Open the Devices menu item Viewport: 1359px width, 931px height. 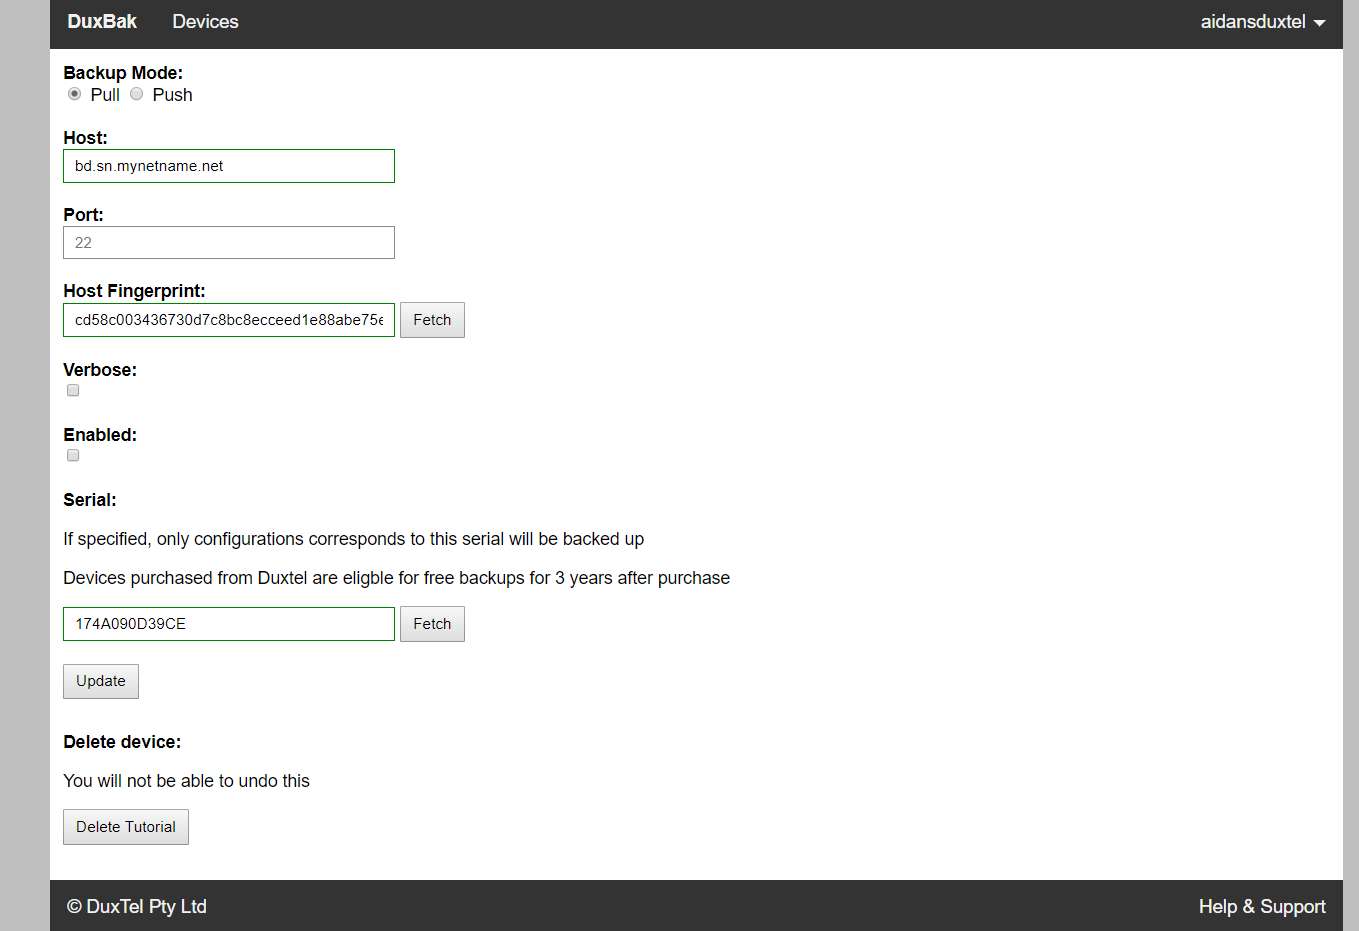click(205, 22)
